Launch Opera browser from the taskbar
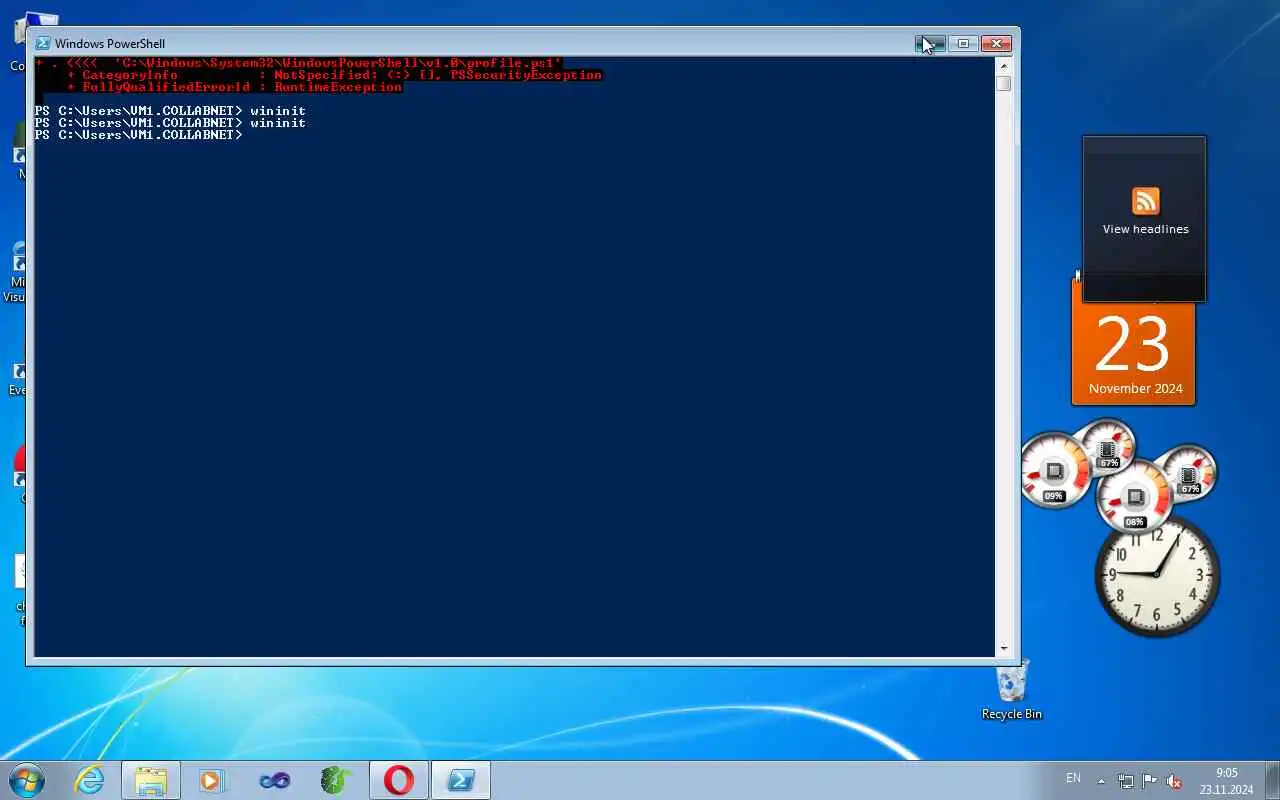The image size is (1280, 800). click(x=398, y=780)
